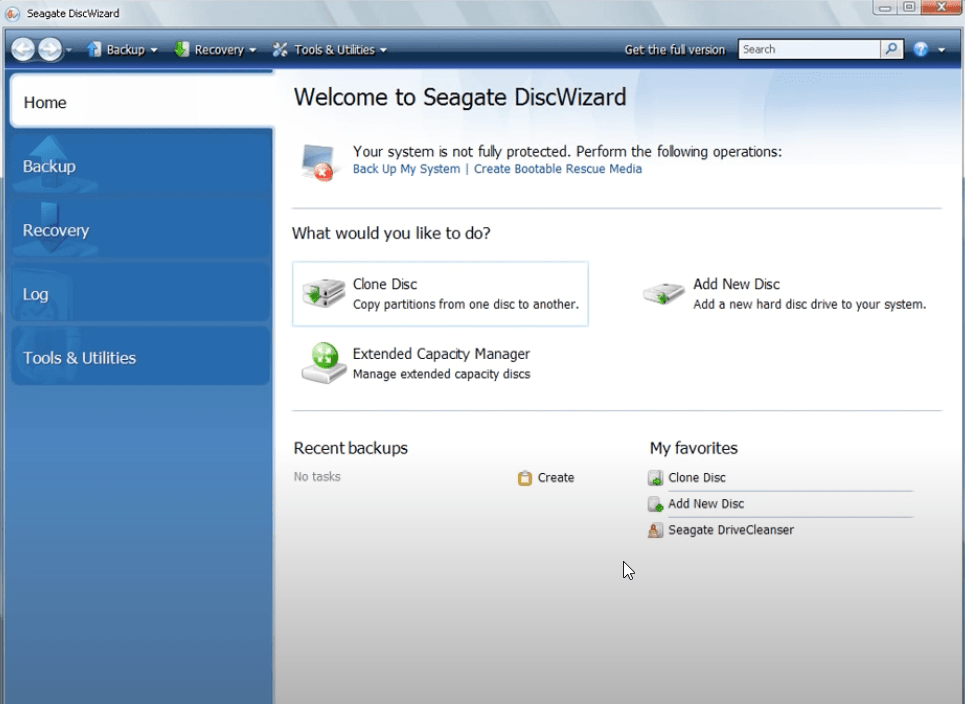Click the Clone Disc drive icon
Image resolution: width=965 pixels, height=704 pixels.
323,293
